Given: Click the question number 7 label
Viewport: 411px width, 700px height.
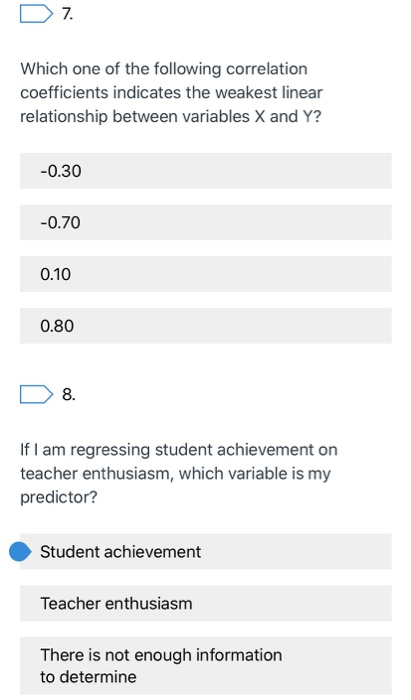Looking at the screenshot, I should click(67, 14).
